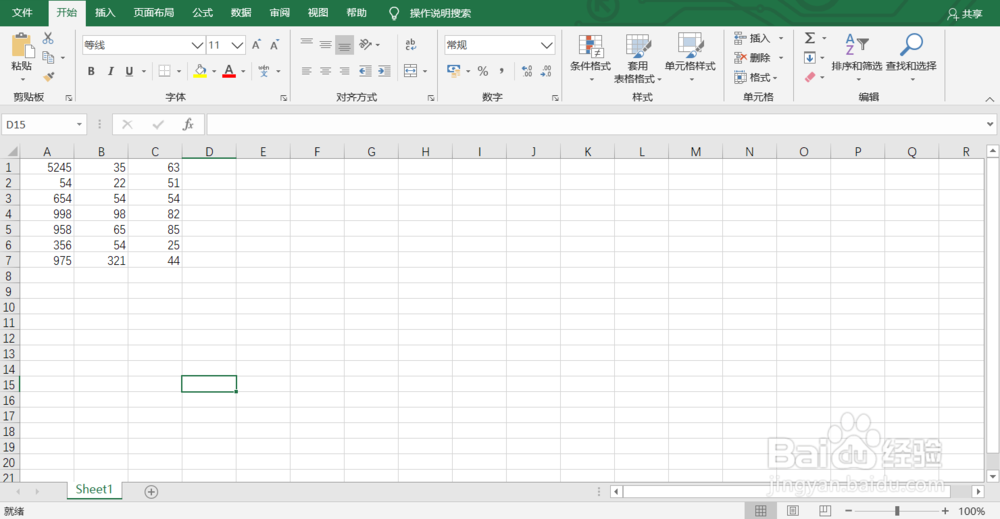Toggle center text alignment
Image resolution: width=1000 pixels, height=519 pixels.
(325, 71)
